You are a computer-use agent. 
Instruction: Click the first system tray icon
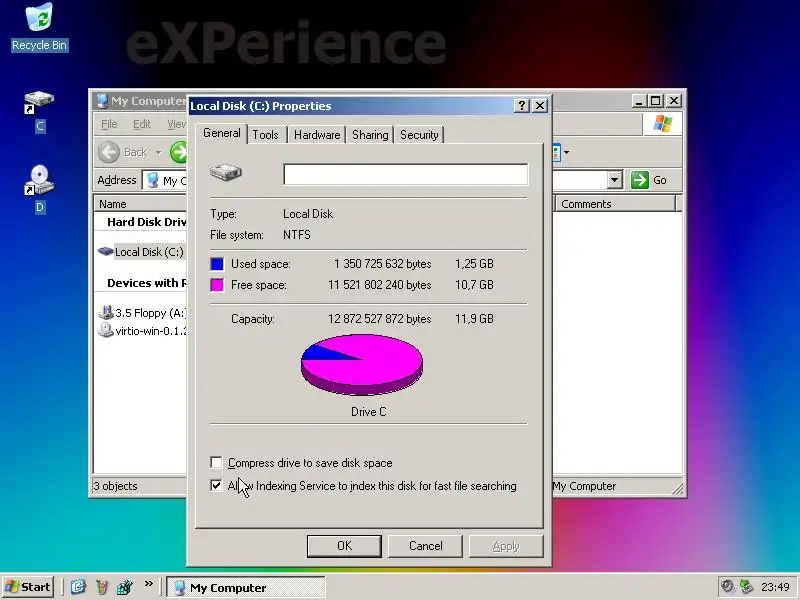[x=727, y=586]
